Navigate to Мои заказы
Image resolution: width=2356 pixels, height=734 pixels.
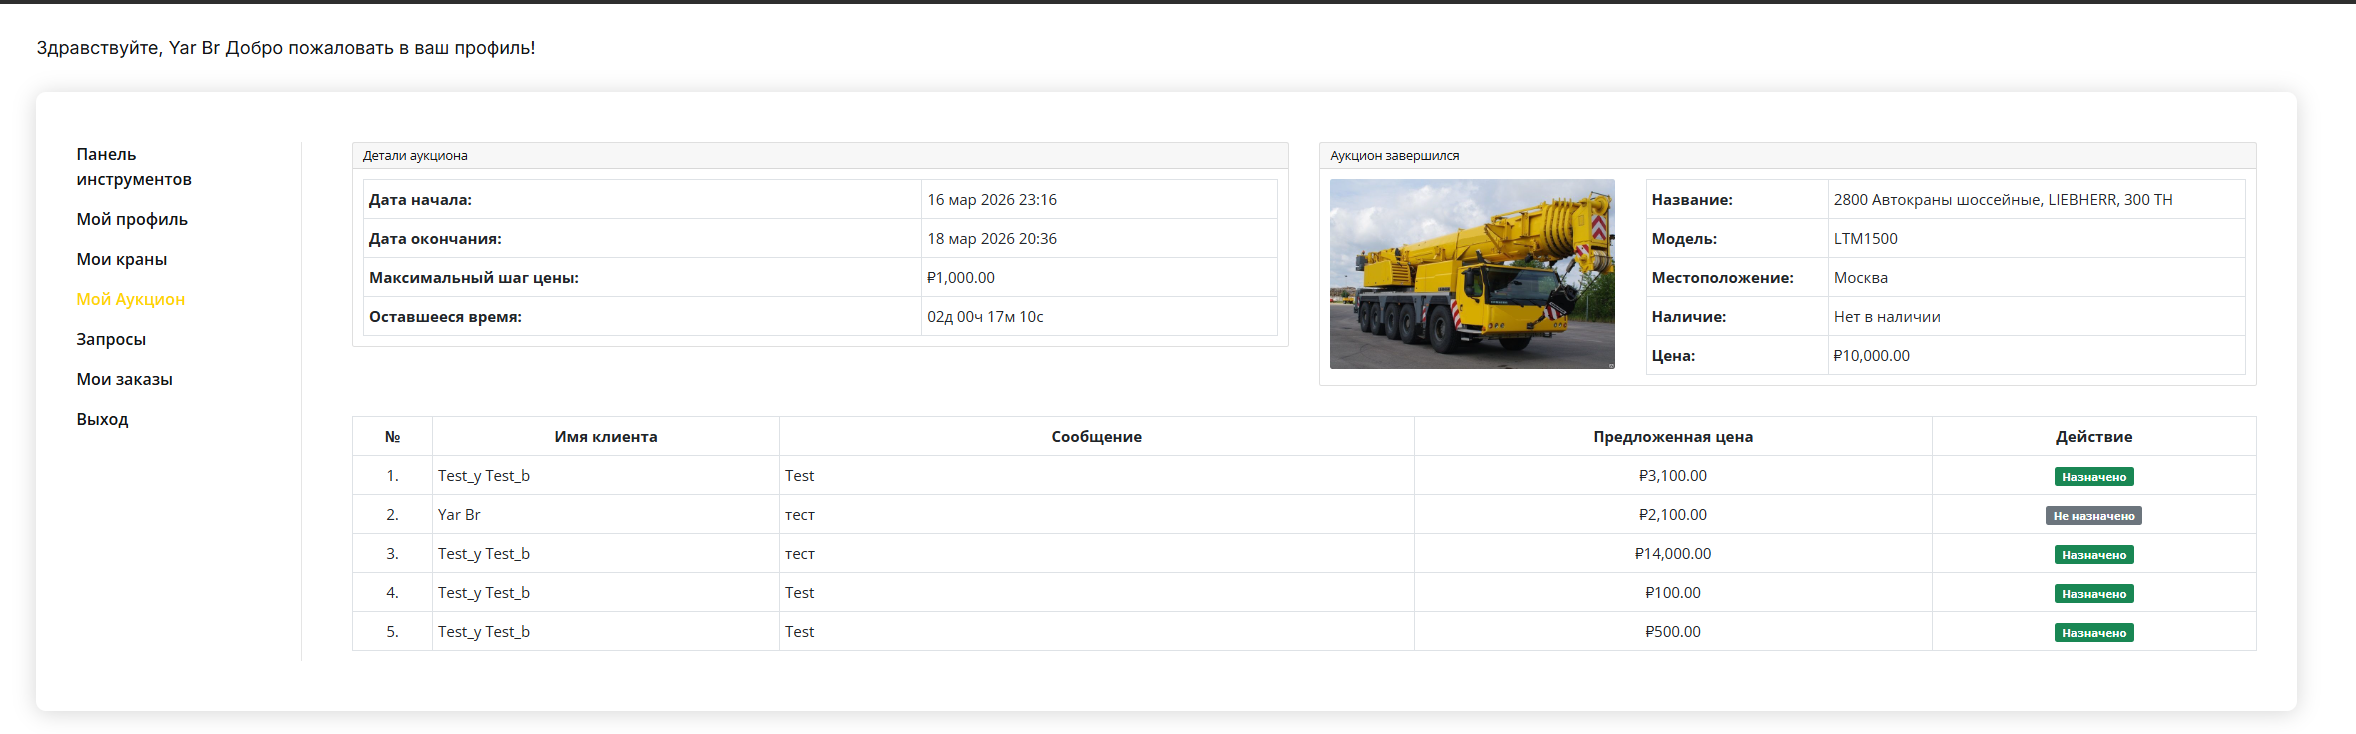click(125, 379)
